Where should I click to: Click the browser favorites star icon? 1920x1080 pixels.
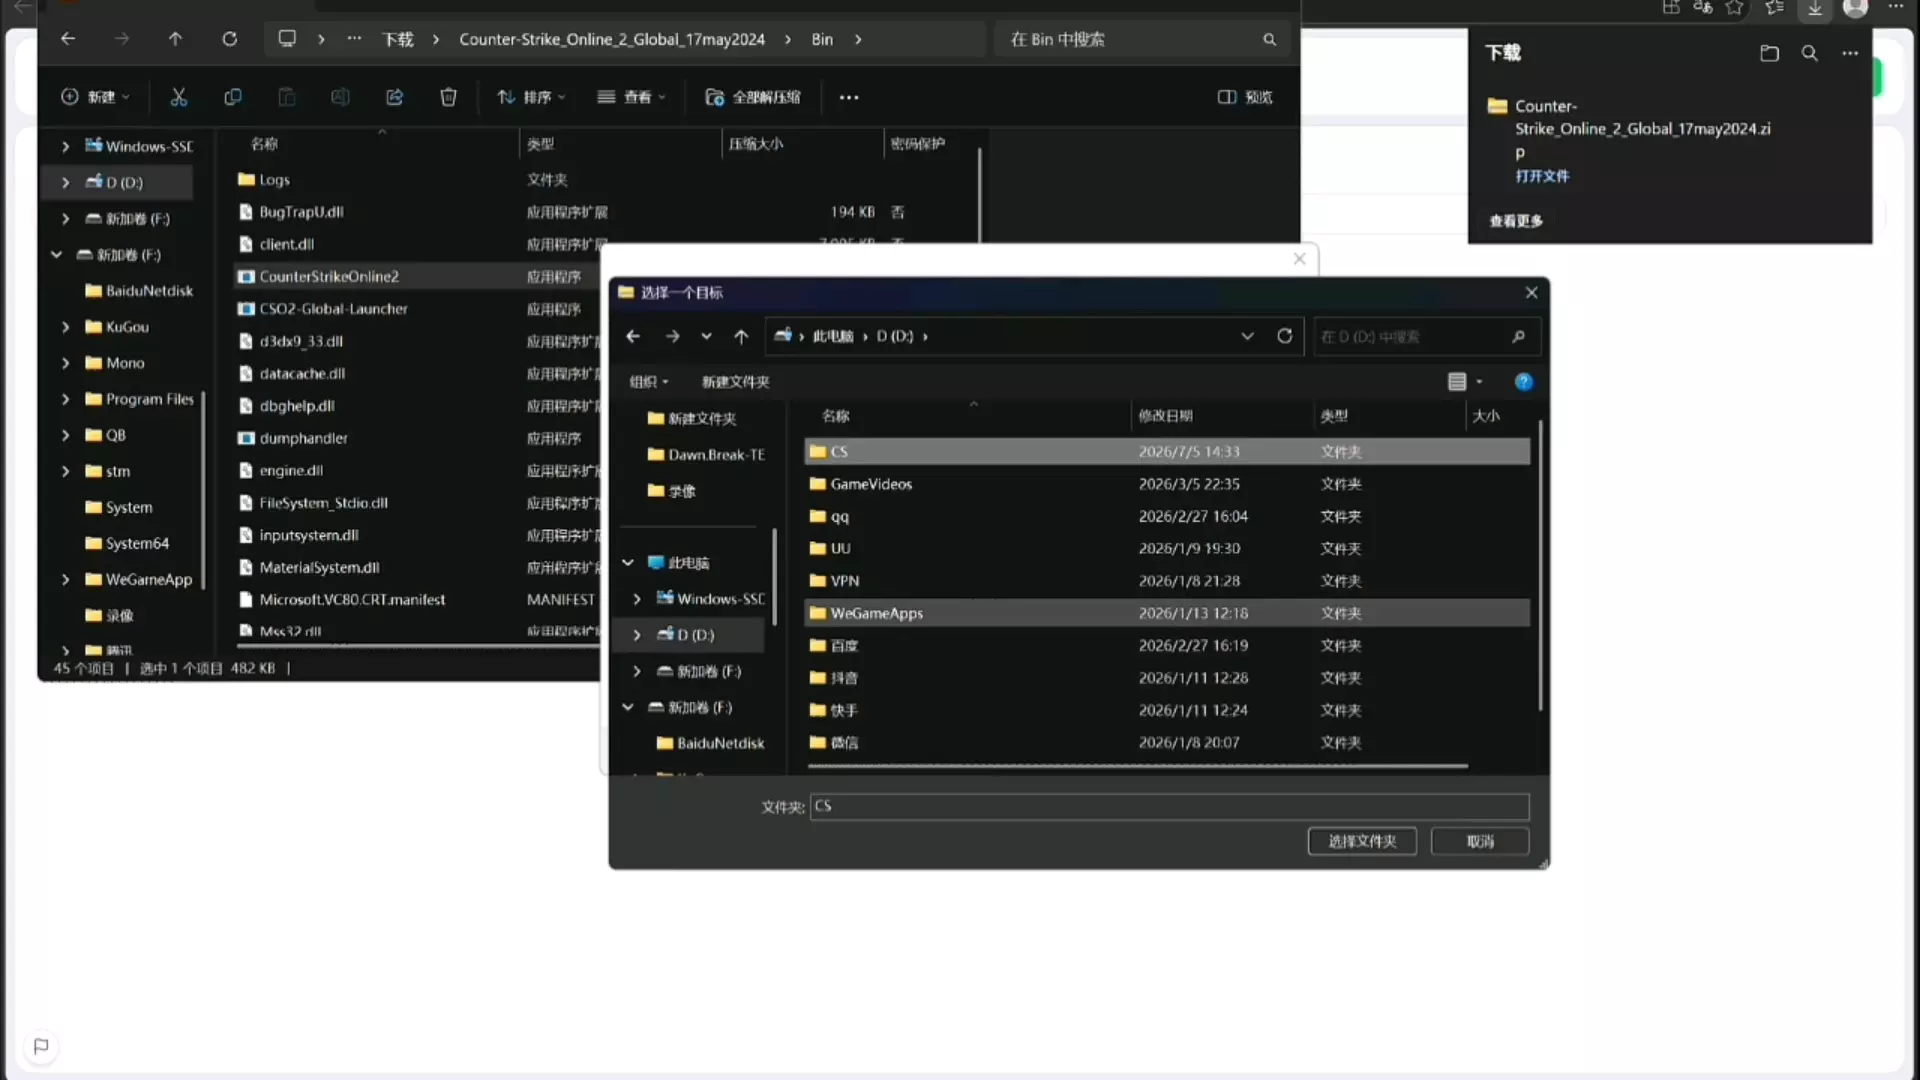(1735, 8)
